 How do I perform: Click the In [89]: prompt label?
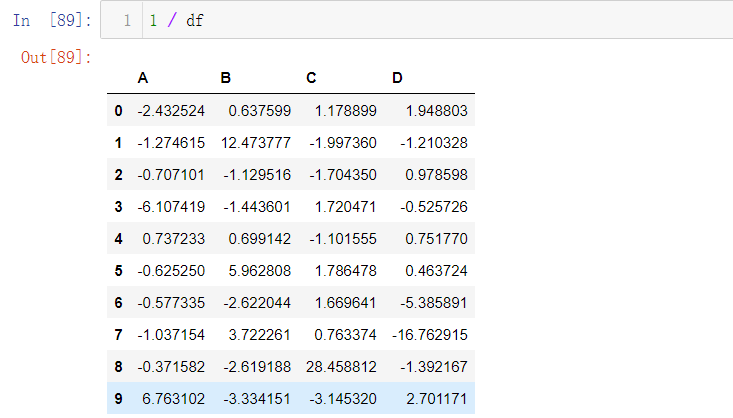click(52, 21)
